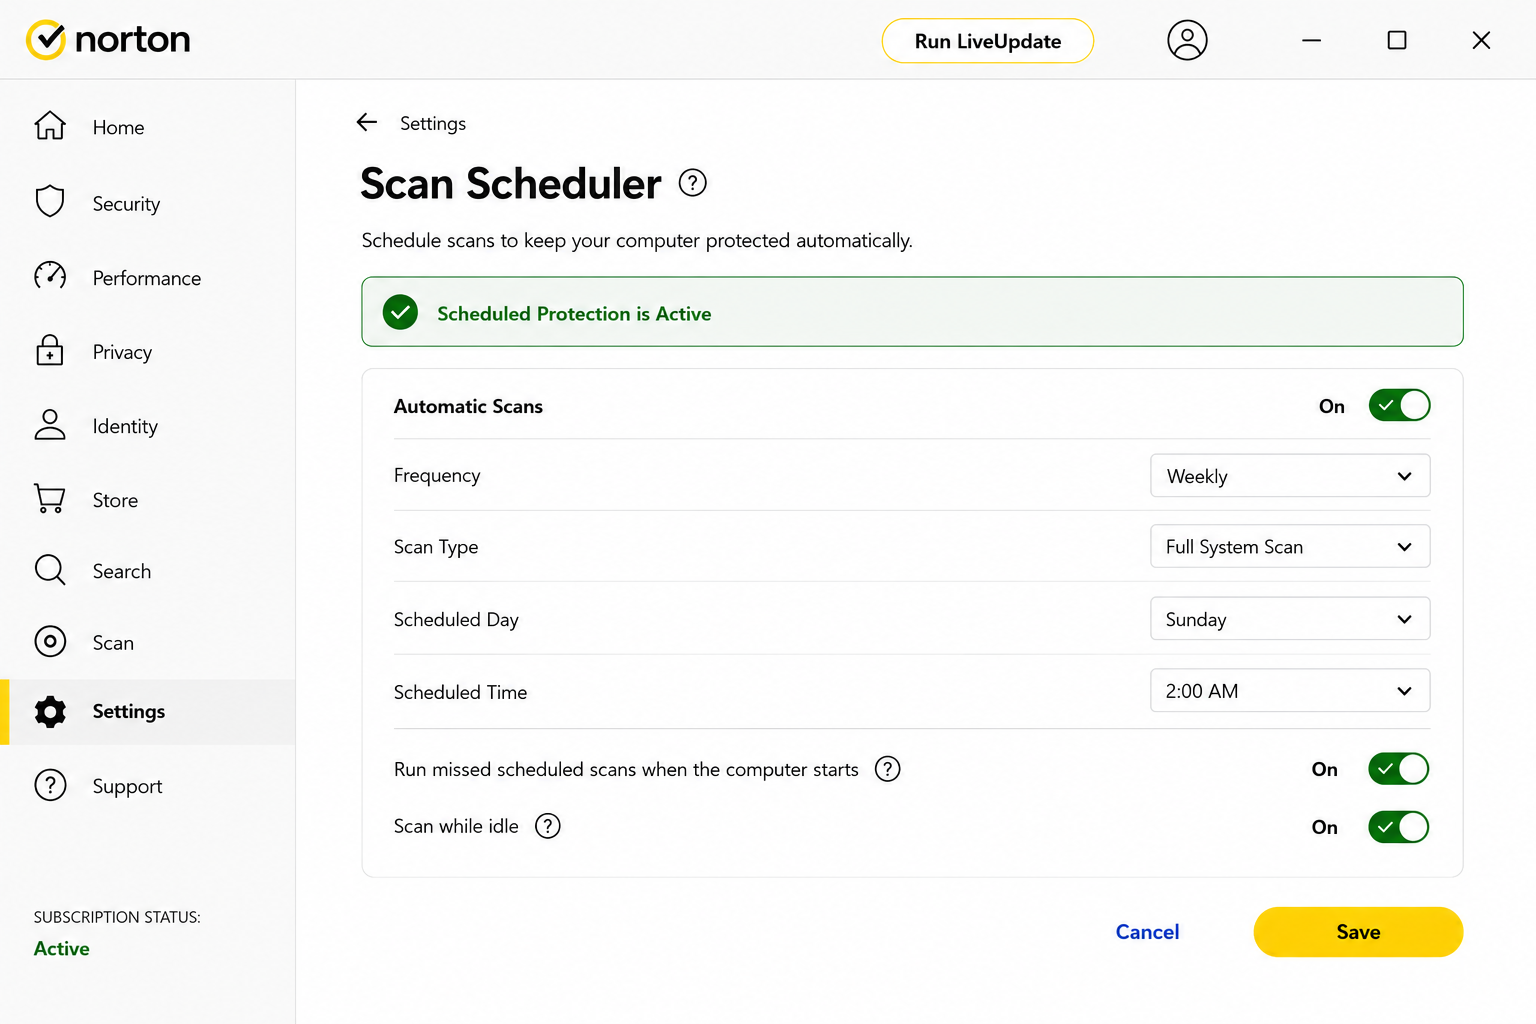Switch off the Scan while idle toggle

(x=1399, y=827)
